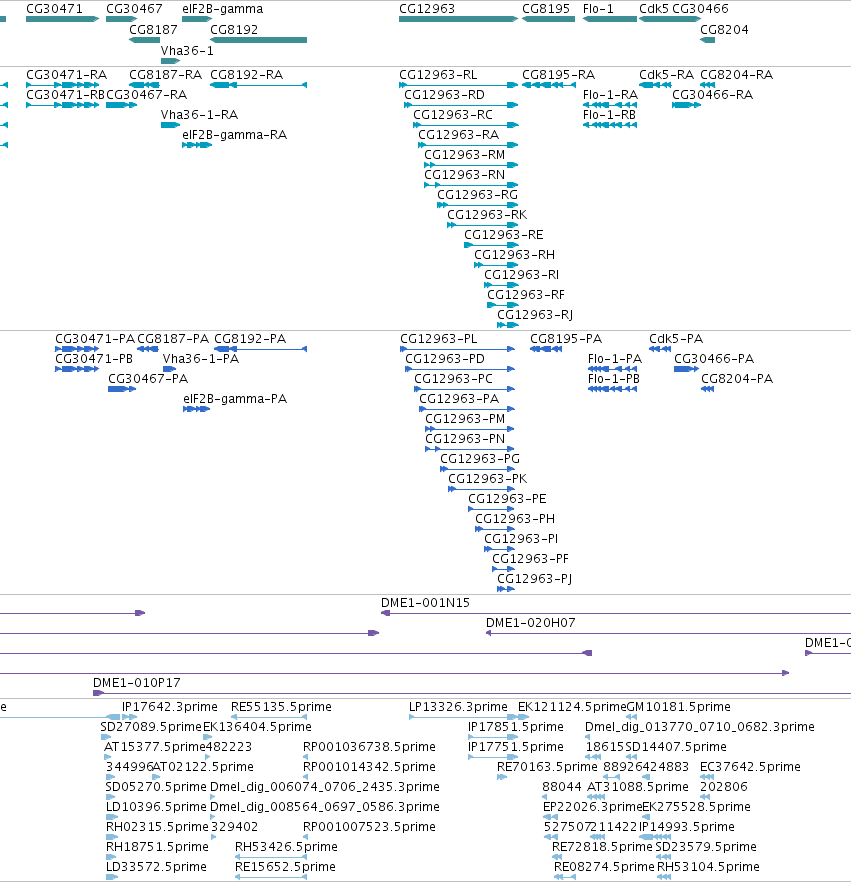Open transcript CG8195-RA label
The image size is (851, 882).
click(559, 75)
